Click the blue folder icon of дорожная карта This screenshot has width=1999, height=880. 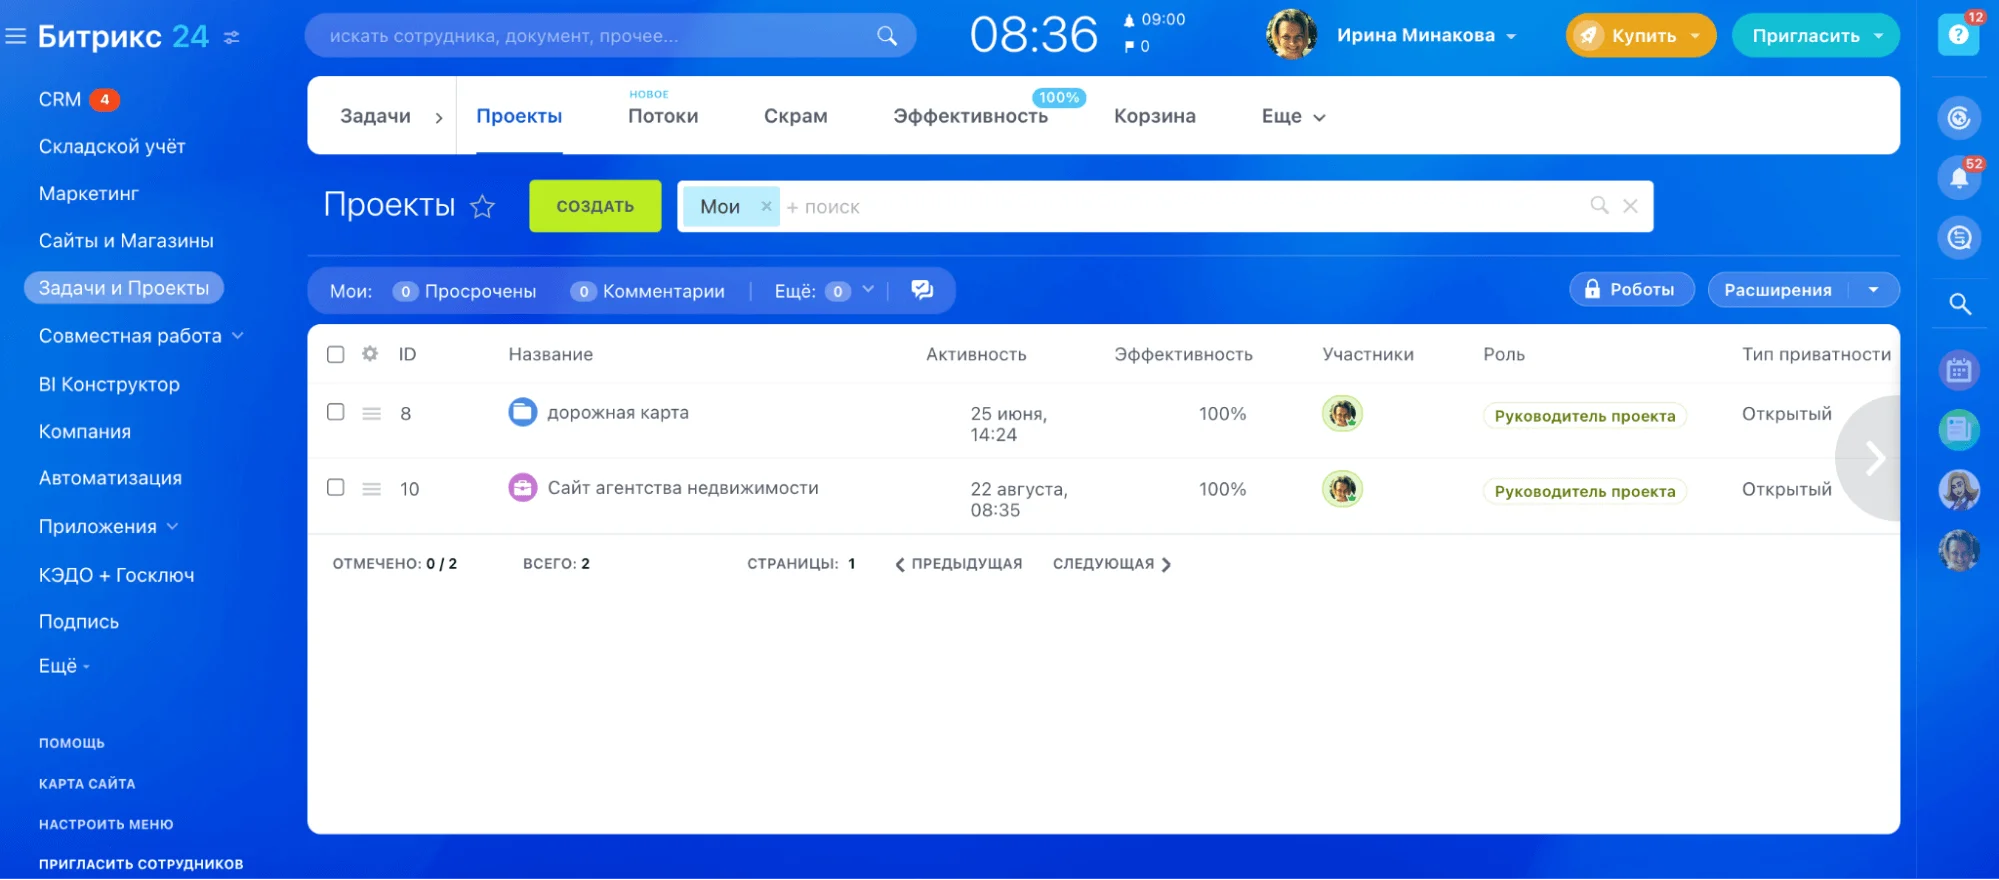coord(523,412)
